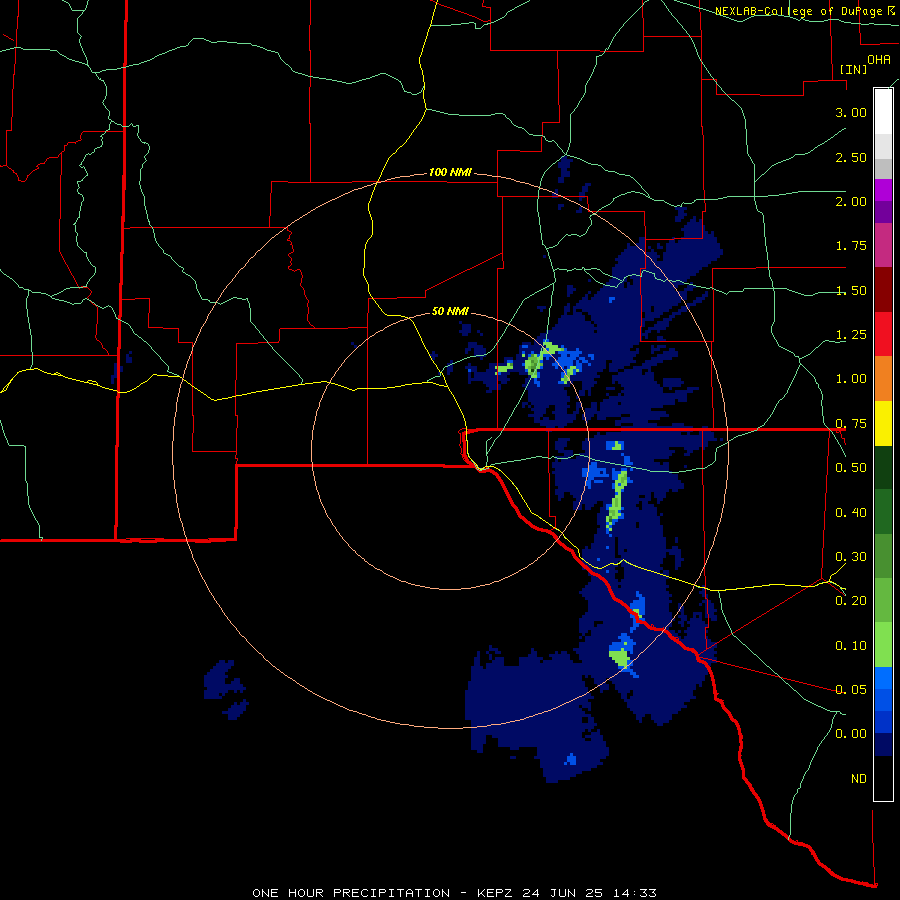The image size is (900, 900).
Task: Click the 100 NMI range ring label
Action: tap(450, 172)
